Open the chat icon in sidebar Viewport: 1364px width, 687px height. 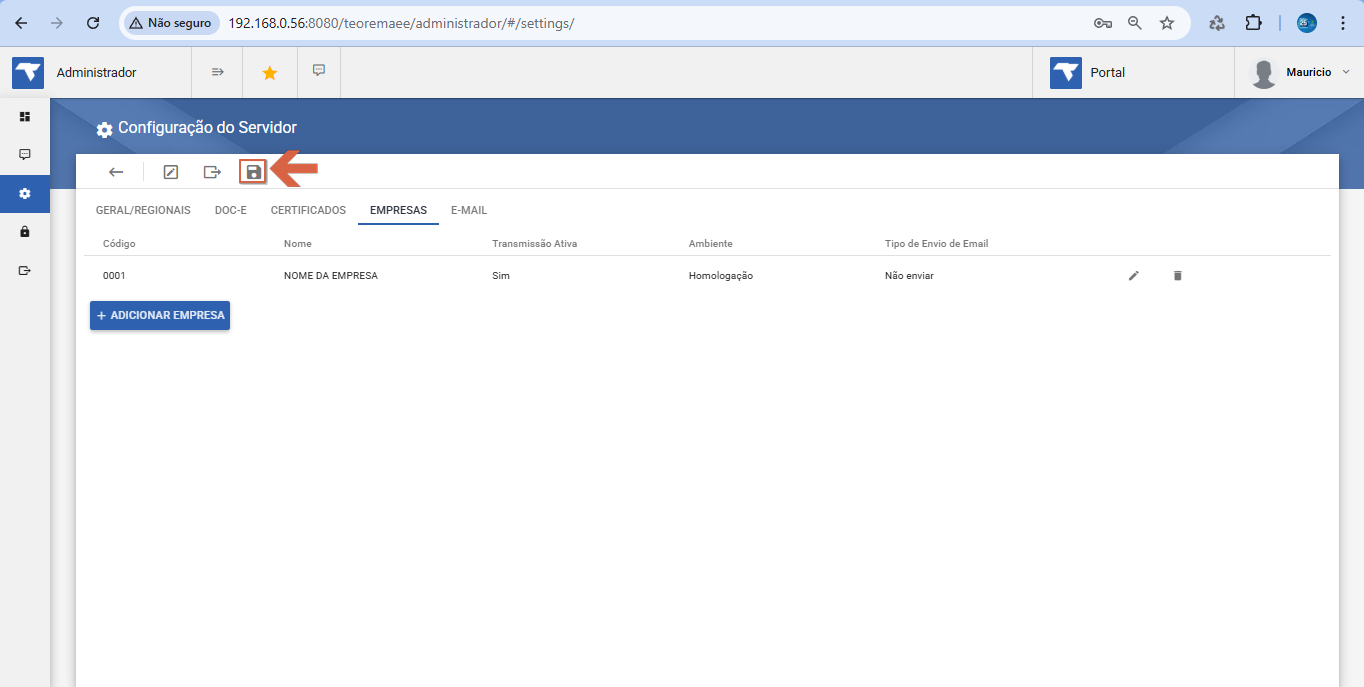point(25,155)
